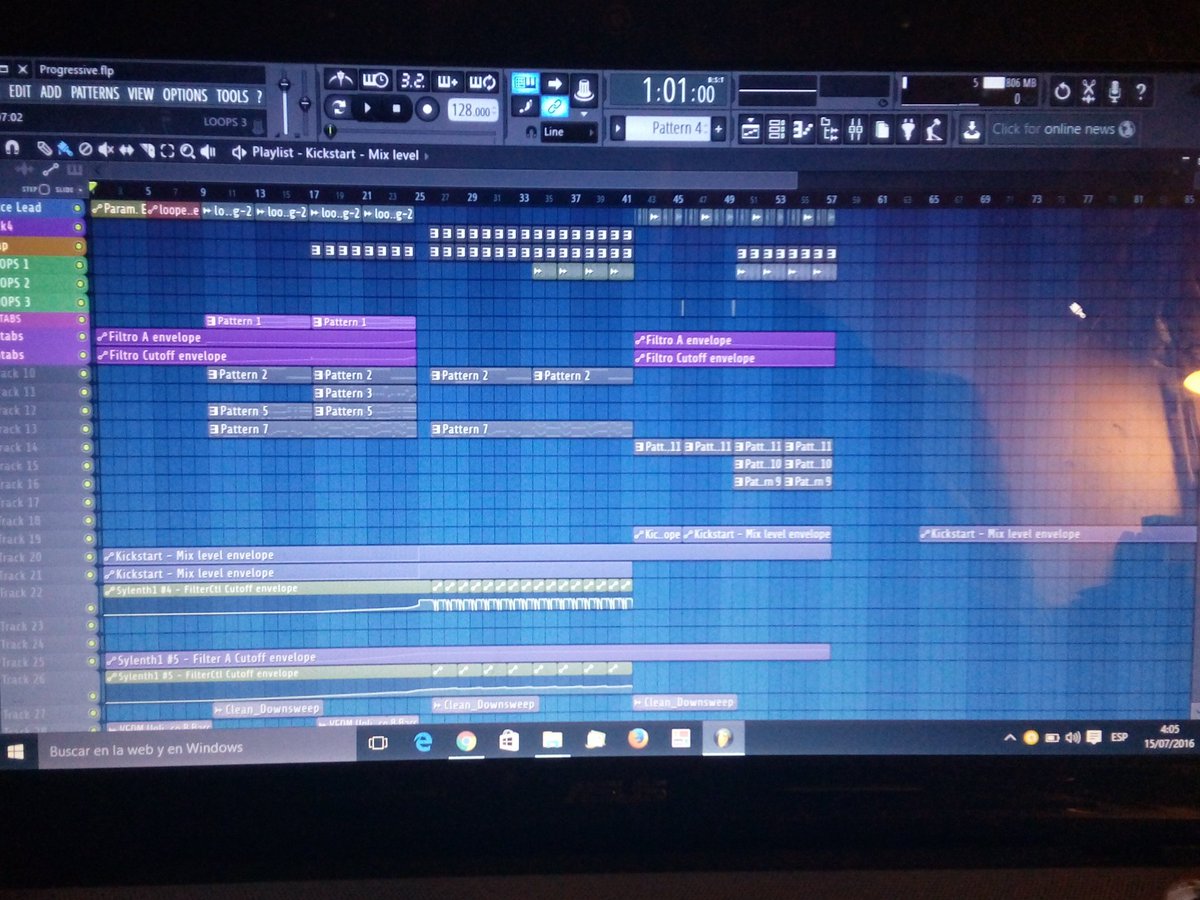
Task: Open the Playlist view icon
Action: point(751,129)
